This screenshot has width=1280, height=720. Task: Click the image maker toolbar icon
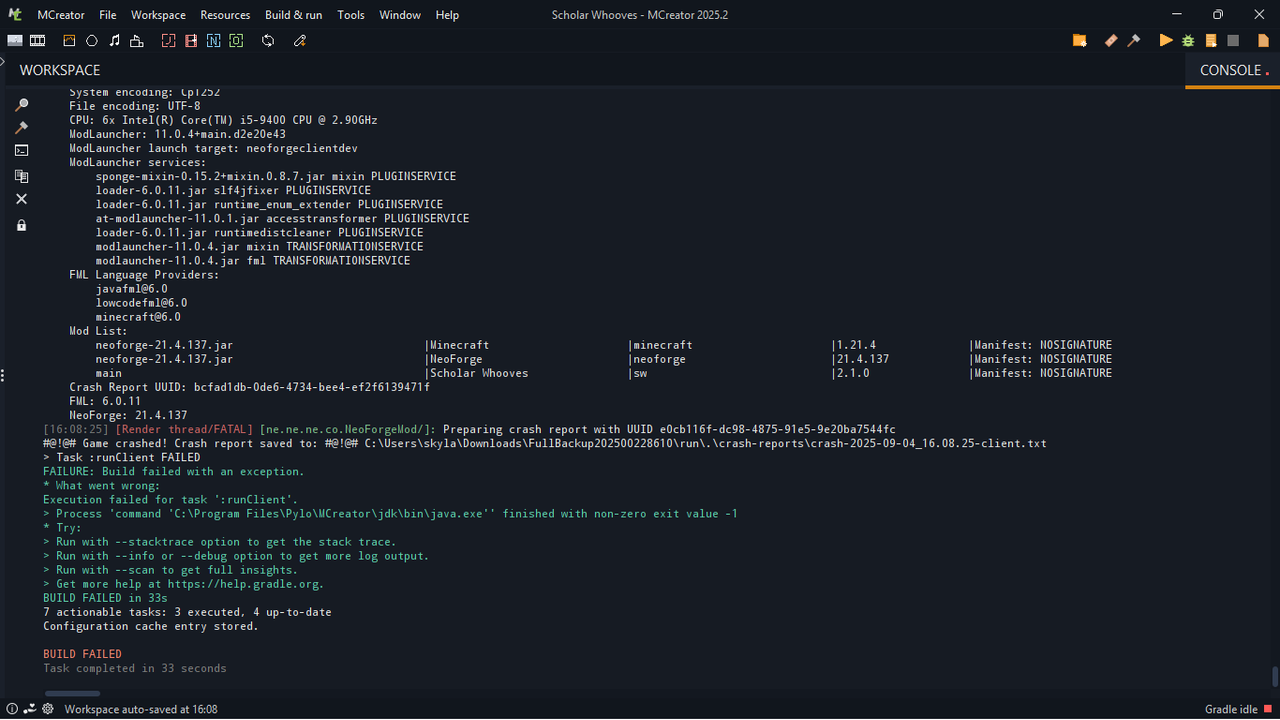15,41
